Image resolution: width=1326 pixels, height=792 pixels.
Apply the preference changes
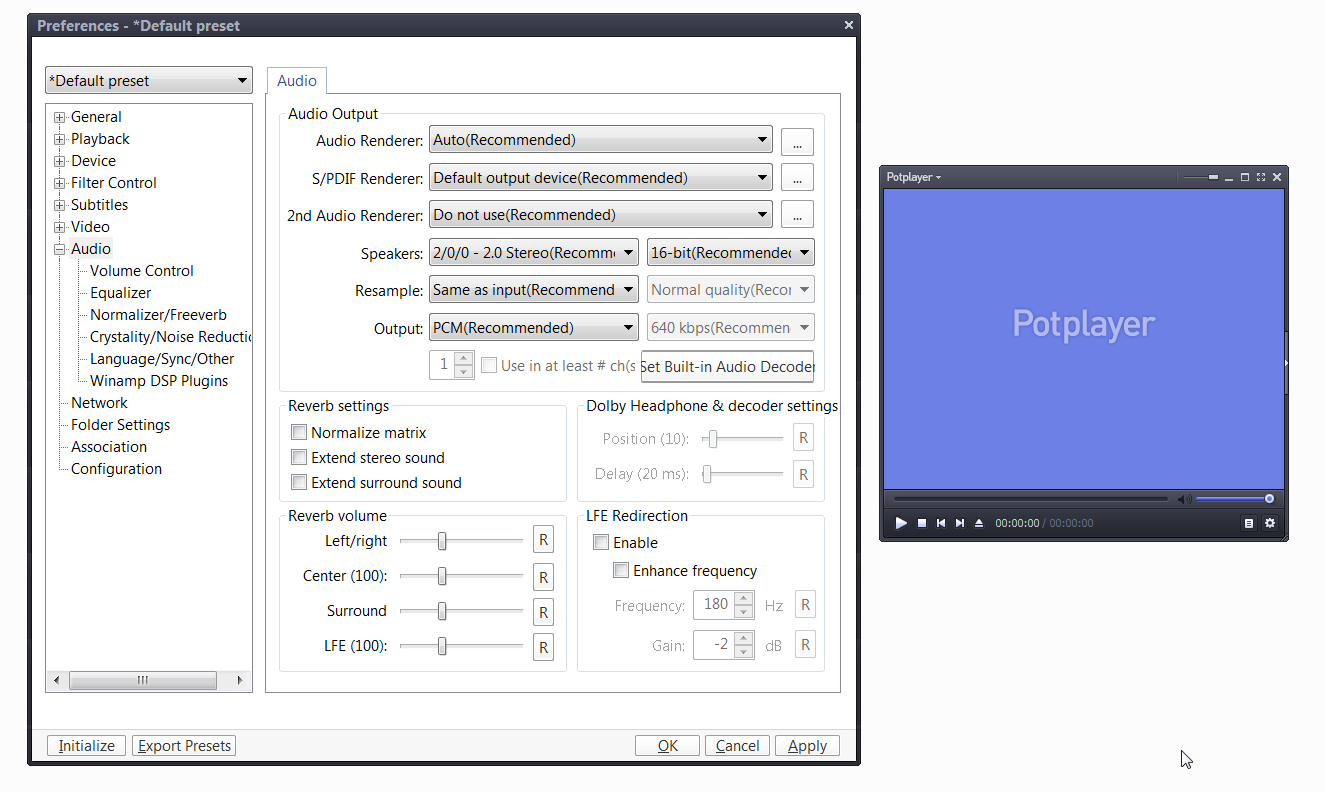[807, 746]
